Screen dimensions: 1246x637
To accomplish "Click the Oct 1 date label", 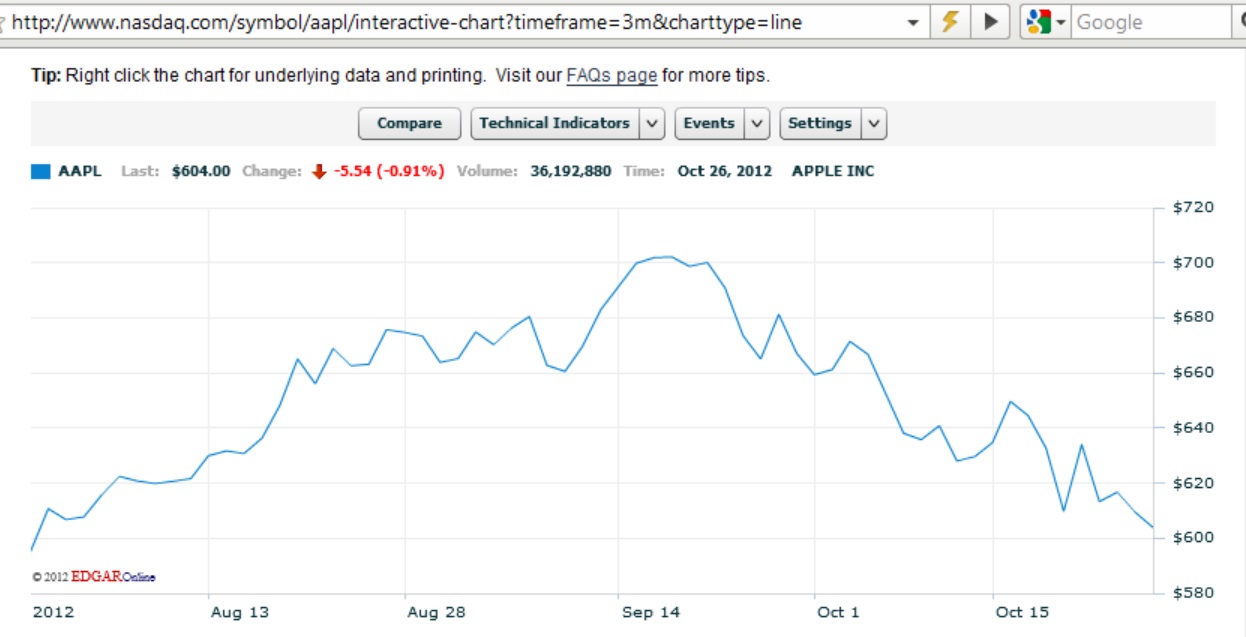I will point(838,612).
